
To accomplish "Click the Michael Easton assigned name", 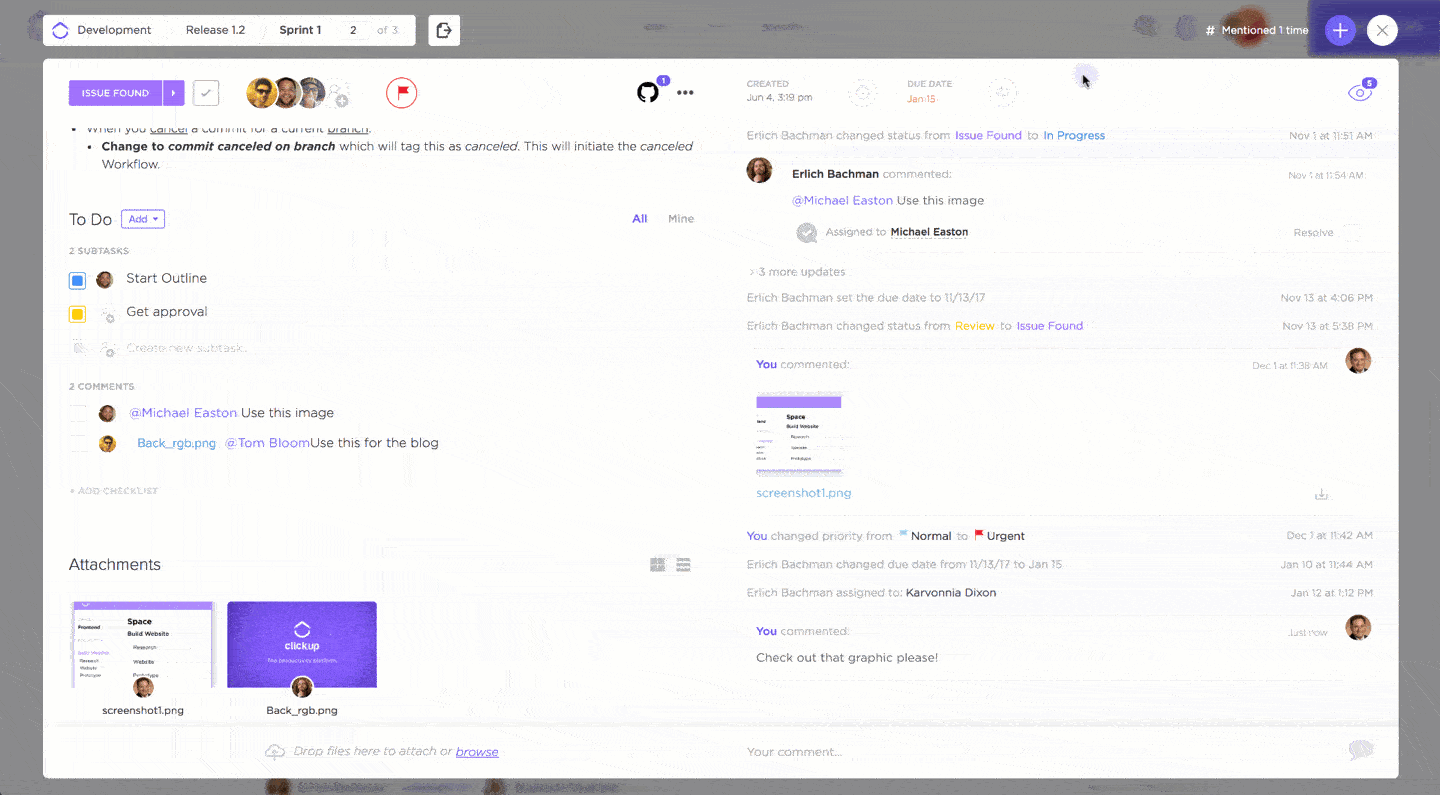I will 929,232.
